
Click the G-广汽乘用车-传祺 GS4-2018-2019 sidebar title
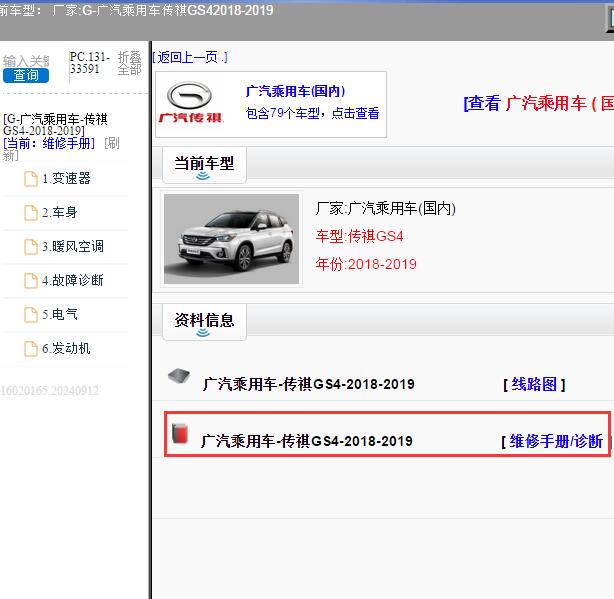(x=55, y=124)
